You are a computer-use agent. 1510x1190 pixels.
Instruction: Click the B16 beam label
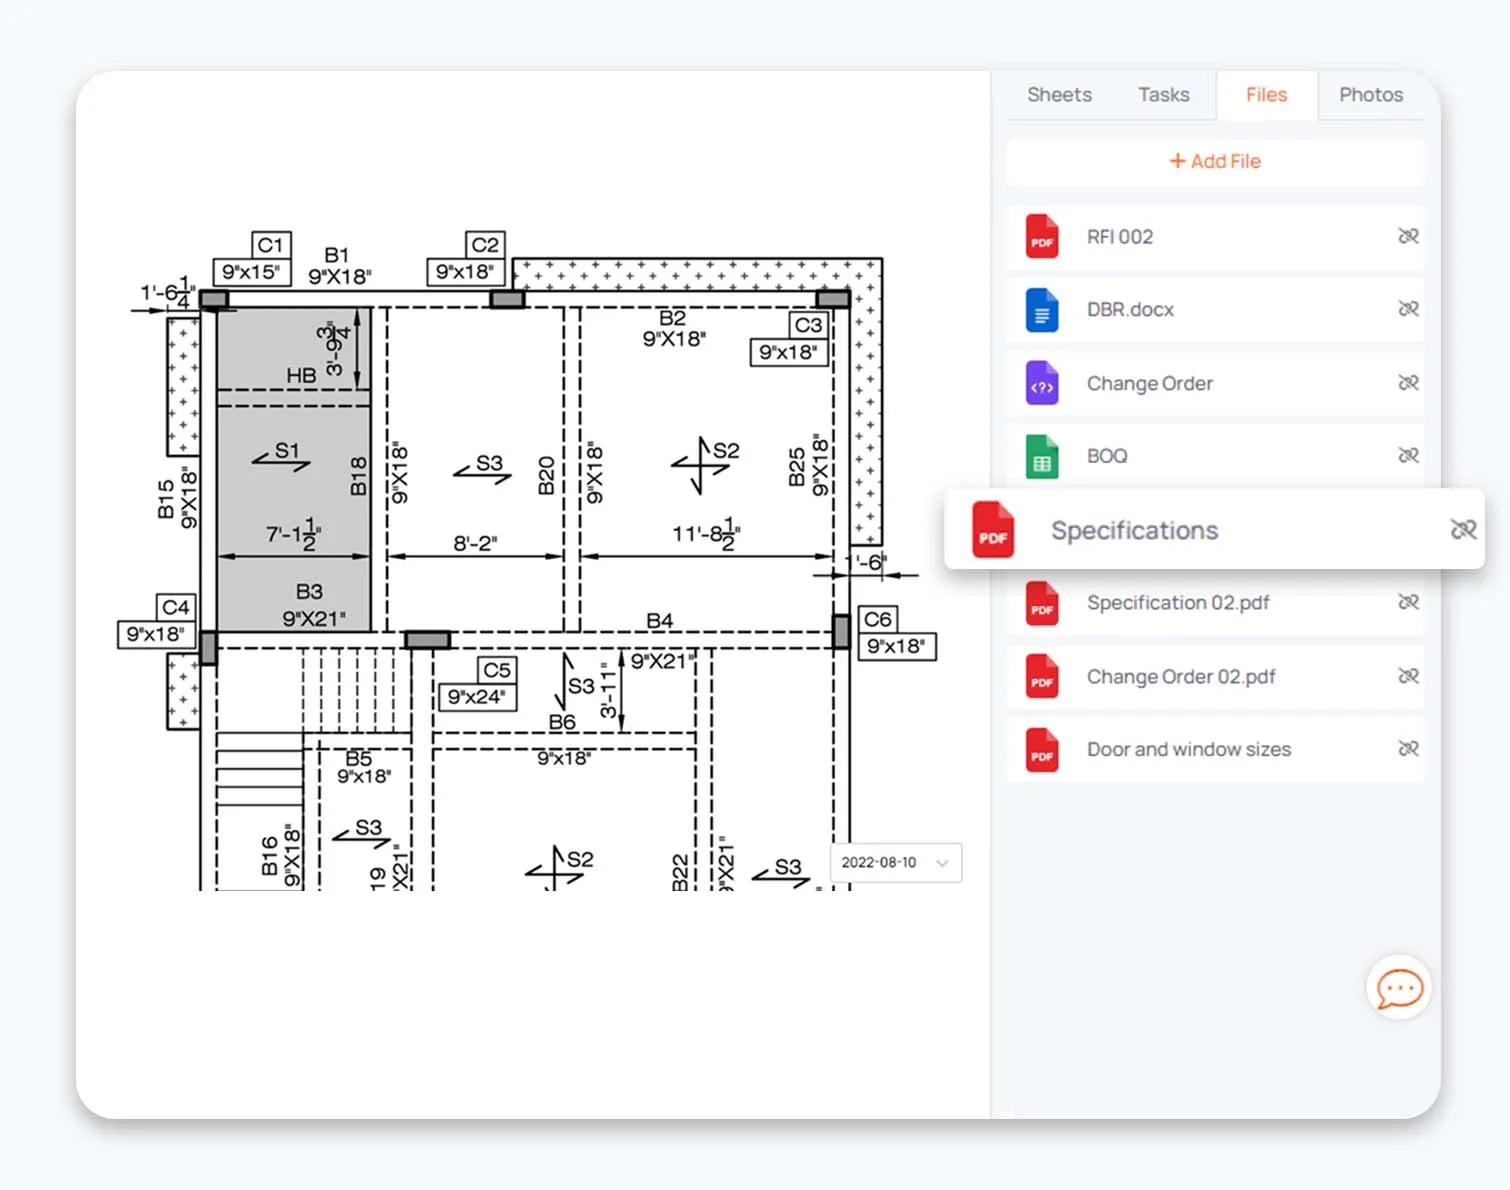click(x=270, y=856)
